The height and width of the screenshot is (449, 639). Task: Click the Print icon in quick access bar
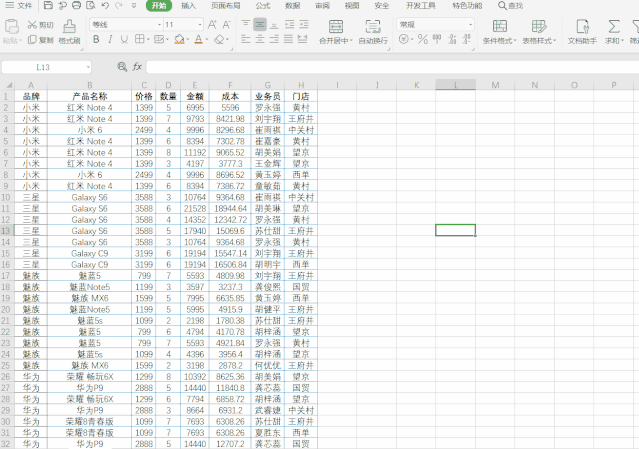pos(76,5)
